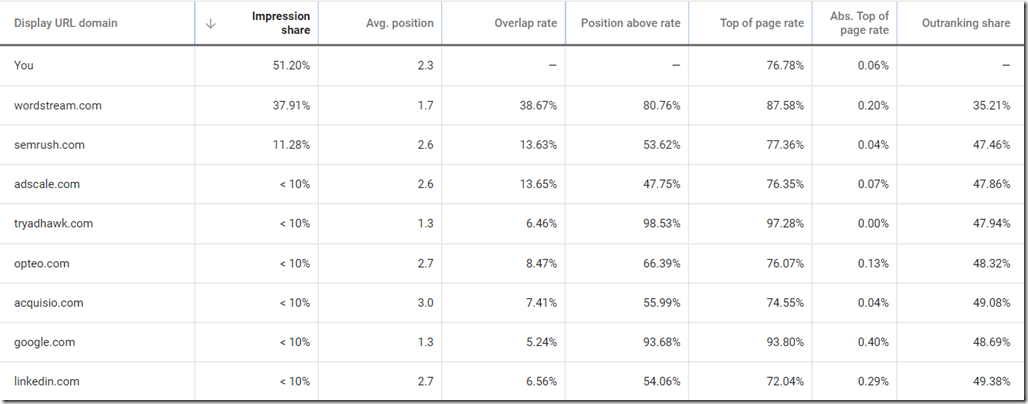Click the Top of page rate header
1028x404 pixels.
[x=761, y=24]
